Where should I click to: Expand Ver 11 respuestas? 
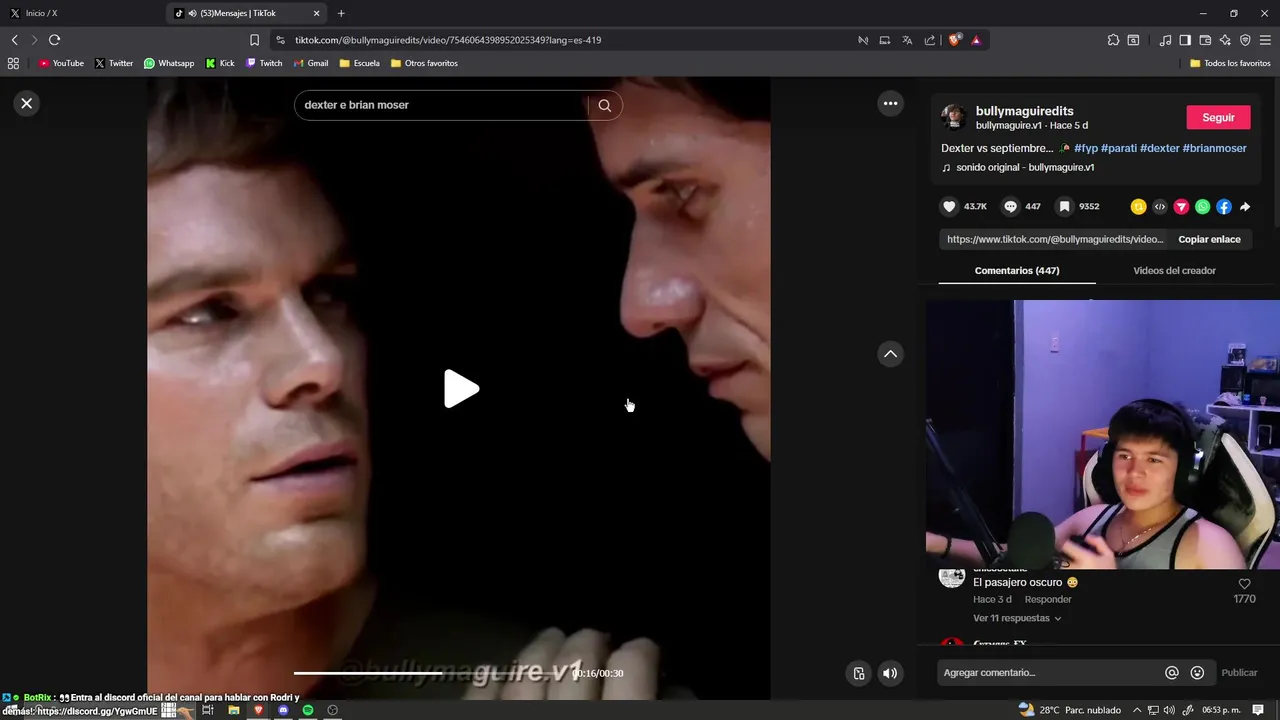1017,618
